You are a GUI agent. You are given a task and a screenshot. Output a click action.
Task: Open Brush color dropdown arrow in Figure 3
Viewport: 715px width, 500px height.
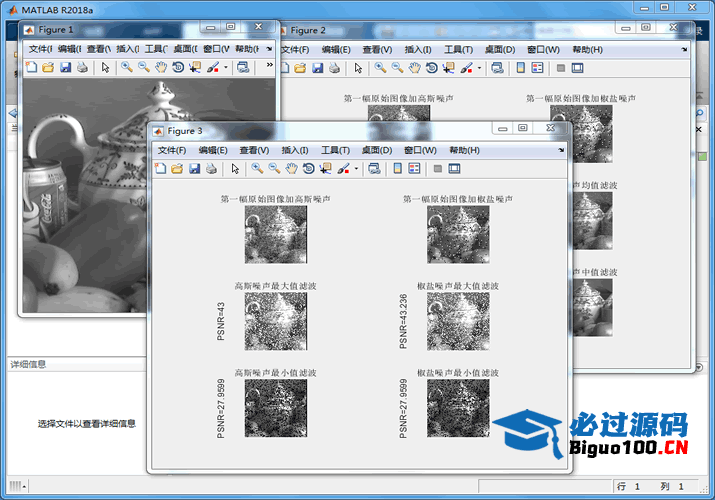(357, 169)
